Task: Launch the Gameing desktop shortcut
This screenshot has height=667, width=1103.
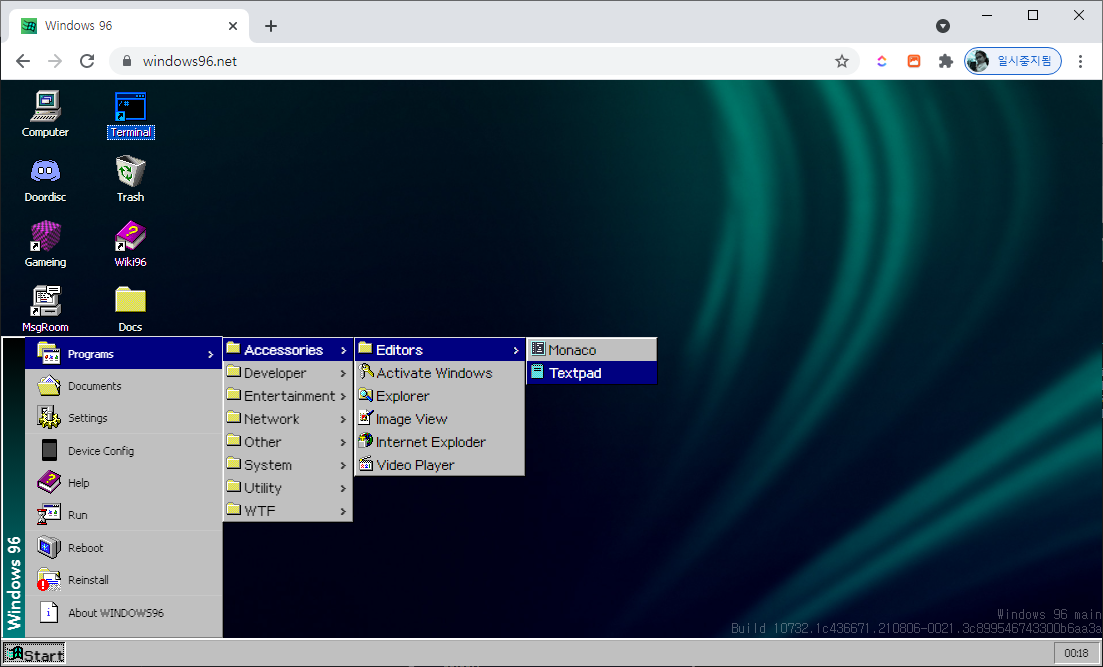Action: [45, 244]
